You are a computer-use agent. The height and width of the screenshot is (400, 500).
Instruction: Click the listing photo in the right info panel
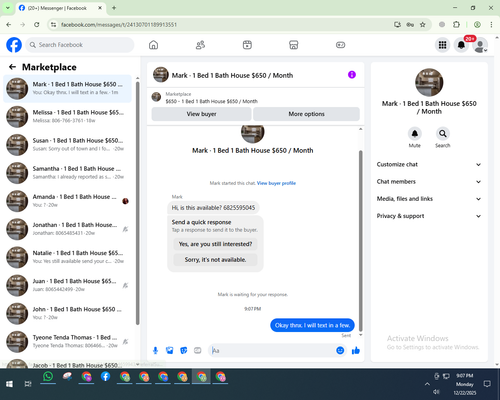click(429, 82)
